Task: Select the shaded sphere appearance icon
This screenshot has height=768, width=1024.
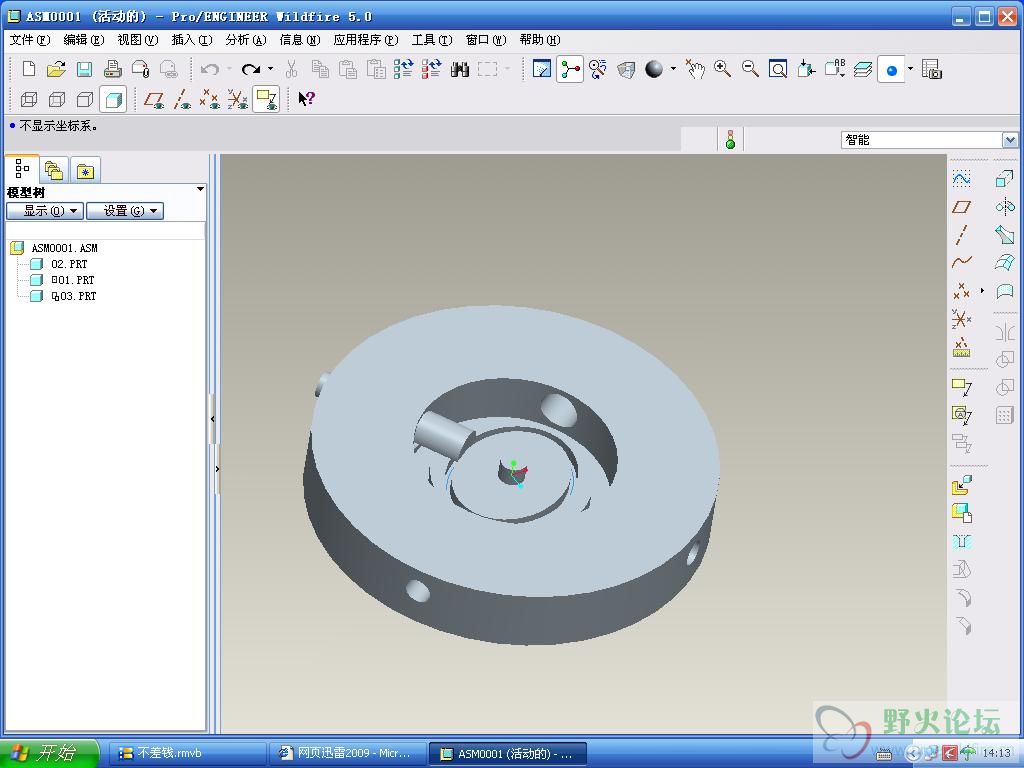Action: click(654, 69)
